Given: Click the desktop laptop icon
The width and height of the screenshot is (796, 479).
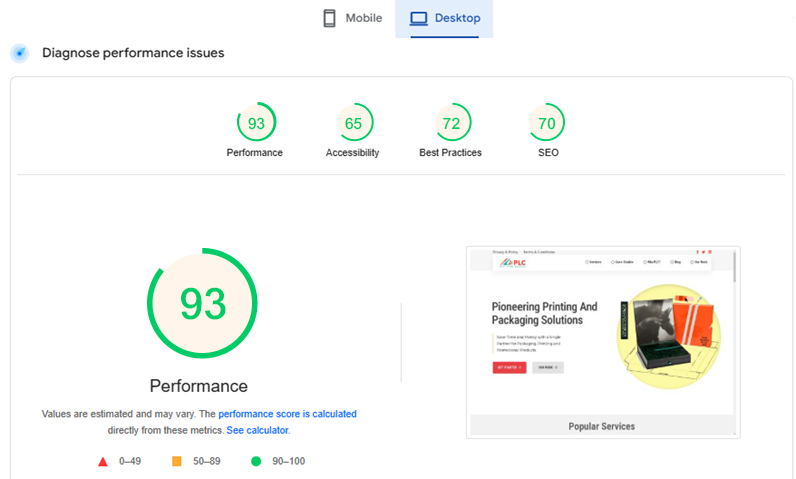Looking at the screenshot, I should (x=419, y=18).
